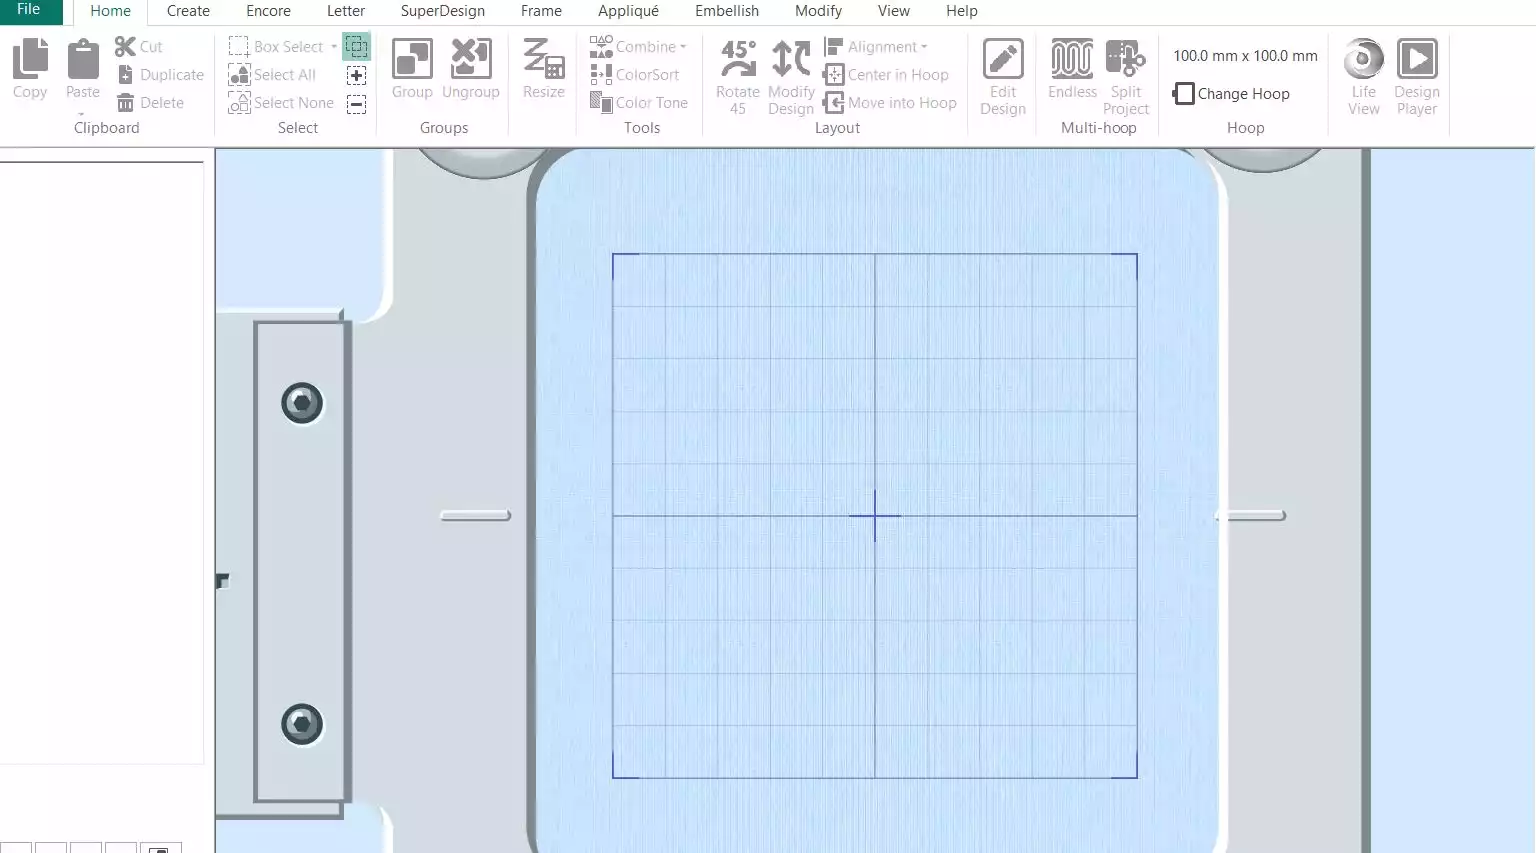
Task: Open the Combine dropdown
Action: (638, 47)
